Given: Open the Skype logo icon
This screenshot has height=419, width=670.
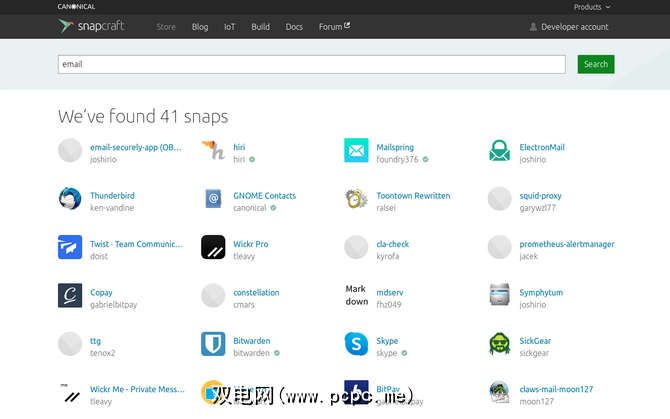Looking at the screenshot, I should point(356,344).
